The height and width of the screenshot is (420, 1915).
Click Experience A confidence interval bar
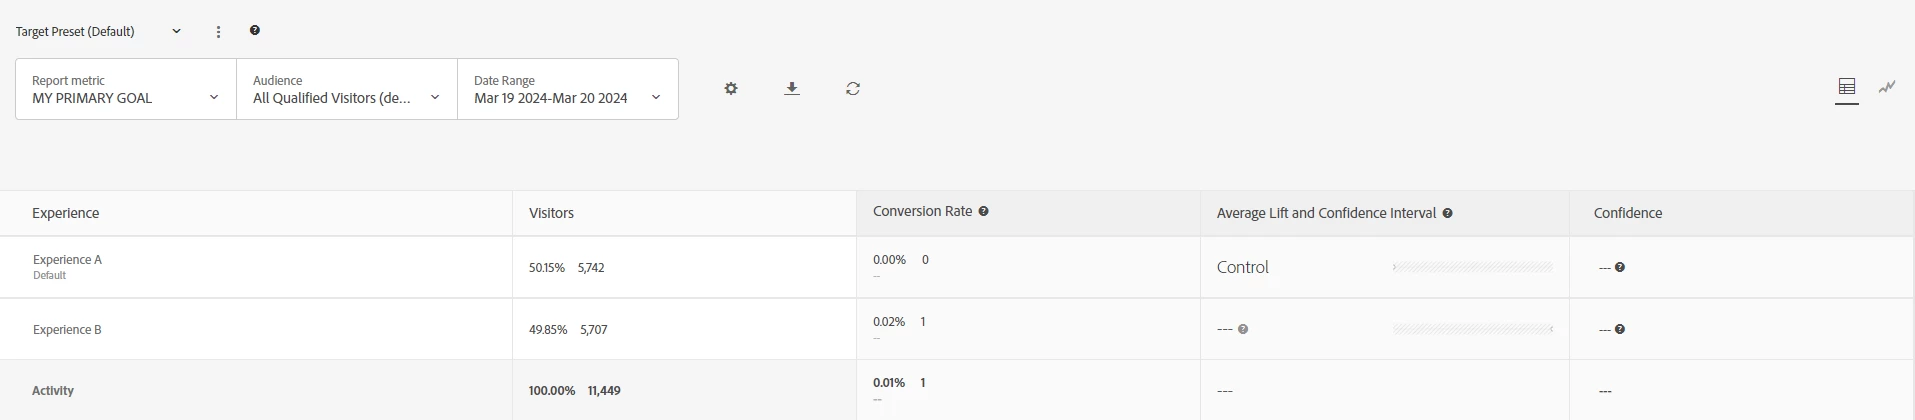1473,268
